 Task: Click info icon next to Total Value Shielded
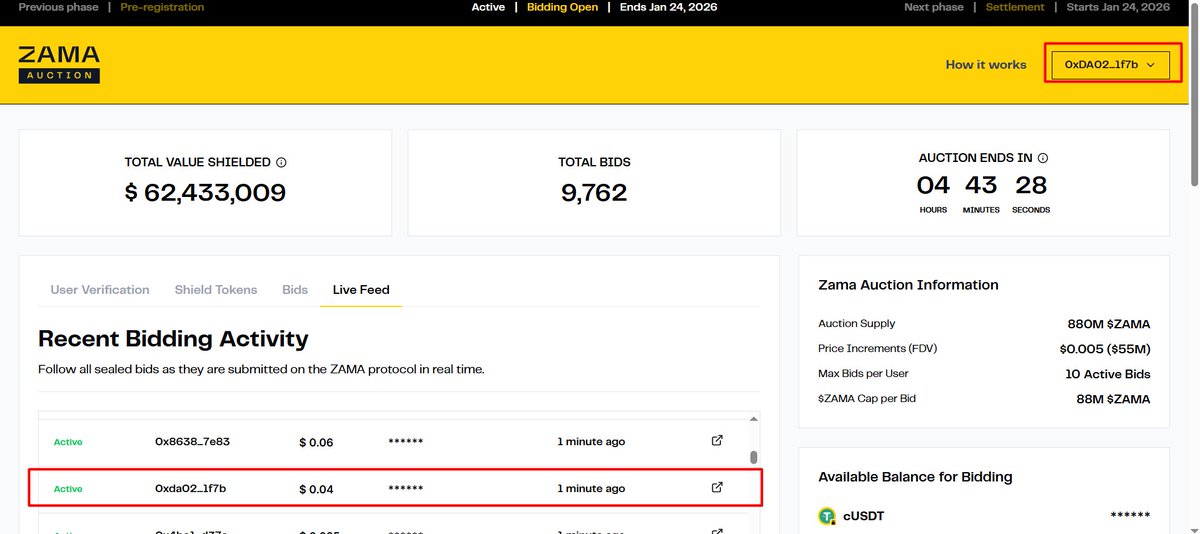tap(281, 162)
